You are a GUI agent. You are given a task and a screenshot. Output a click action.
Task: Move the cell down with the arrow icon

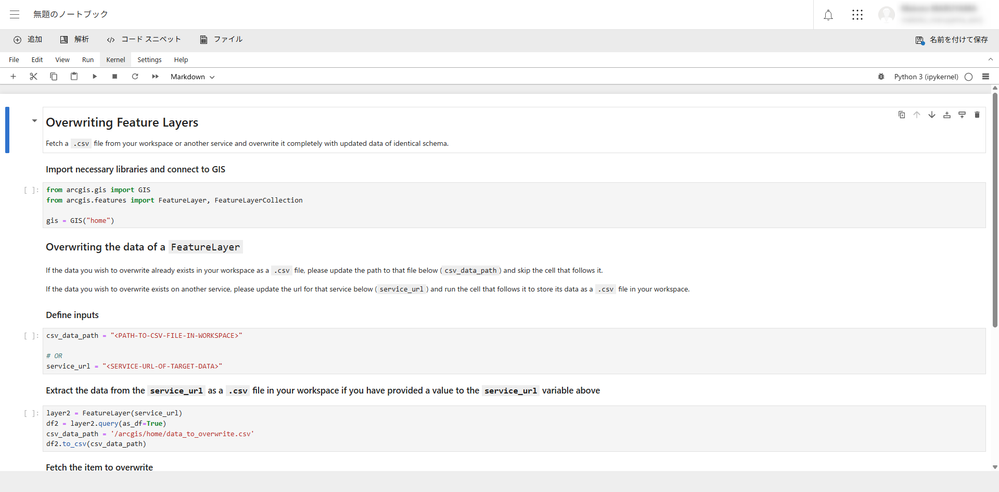pos(931,115)
